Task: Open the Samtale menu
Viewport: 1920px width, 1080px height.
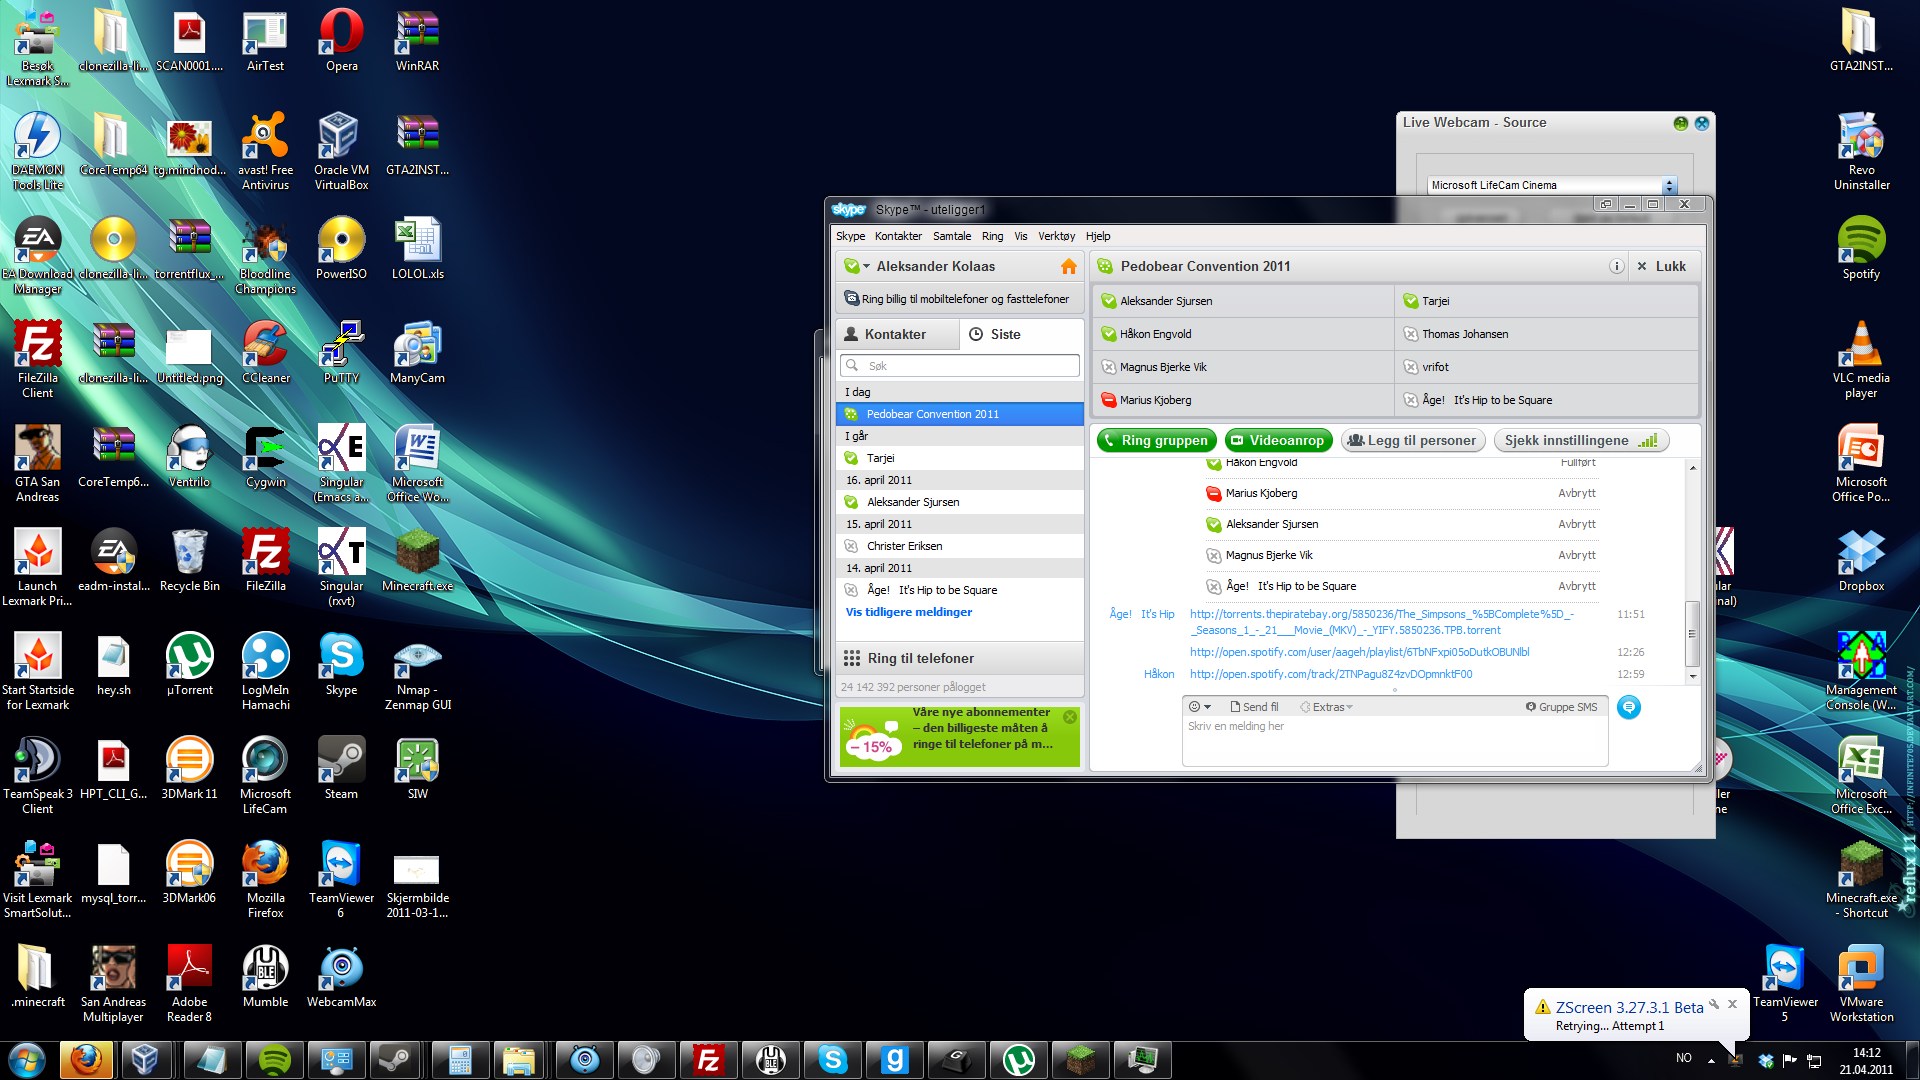Action: pos(952,237)
